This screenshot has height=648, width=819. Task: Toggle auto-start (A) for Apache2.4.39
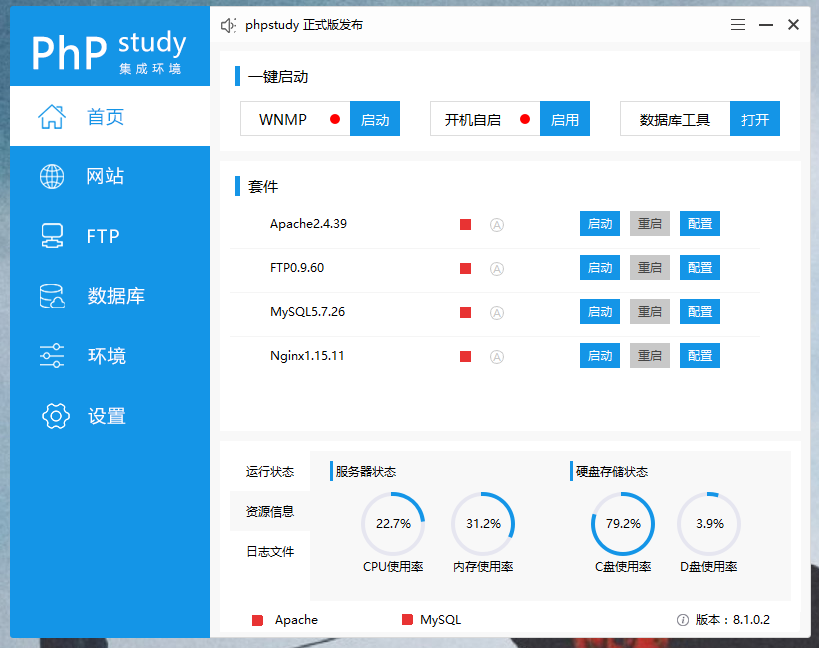(x=497, y=224)
